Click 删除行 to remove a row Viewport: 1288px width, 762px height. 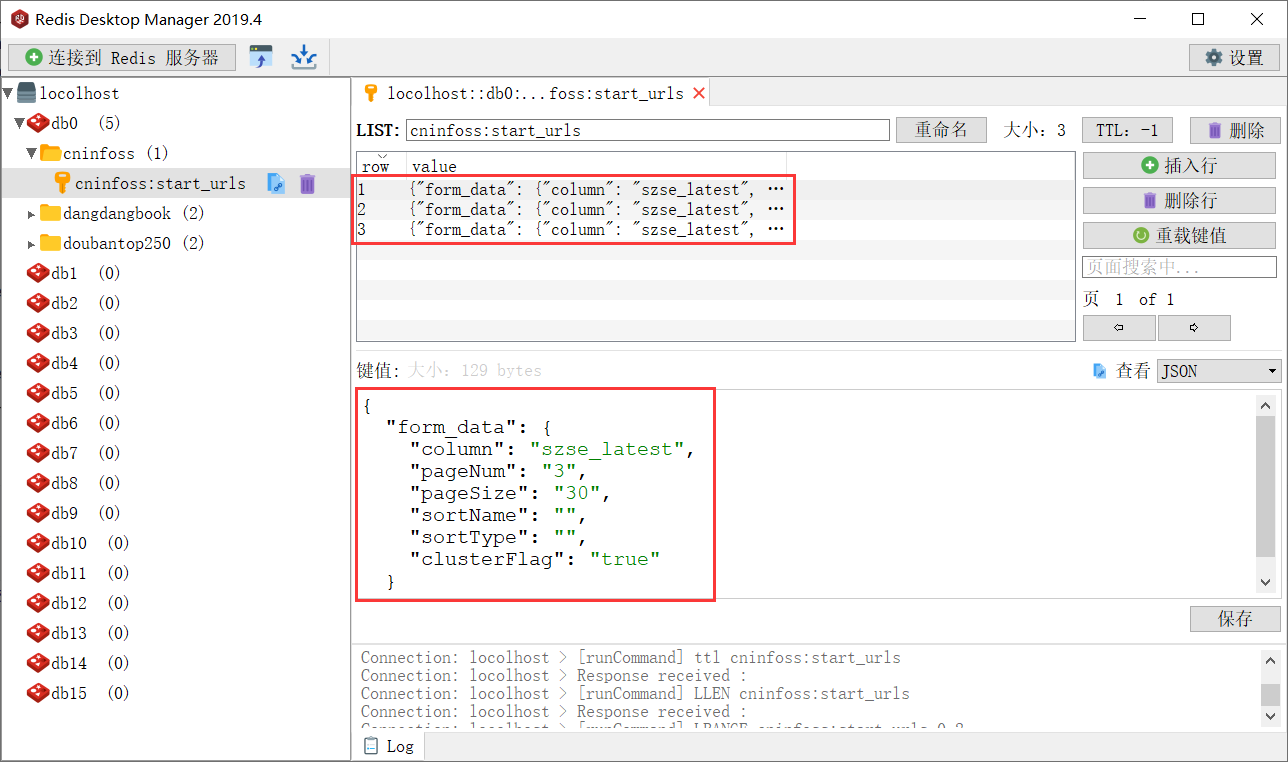pyautogui.click(x=1179, y=200)
